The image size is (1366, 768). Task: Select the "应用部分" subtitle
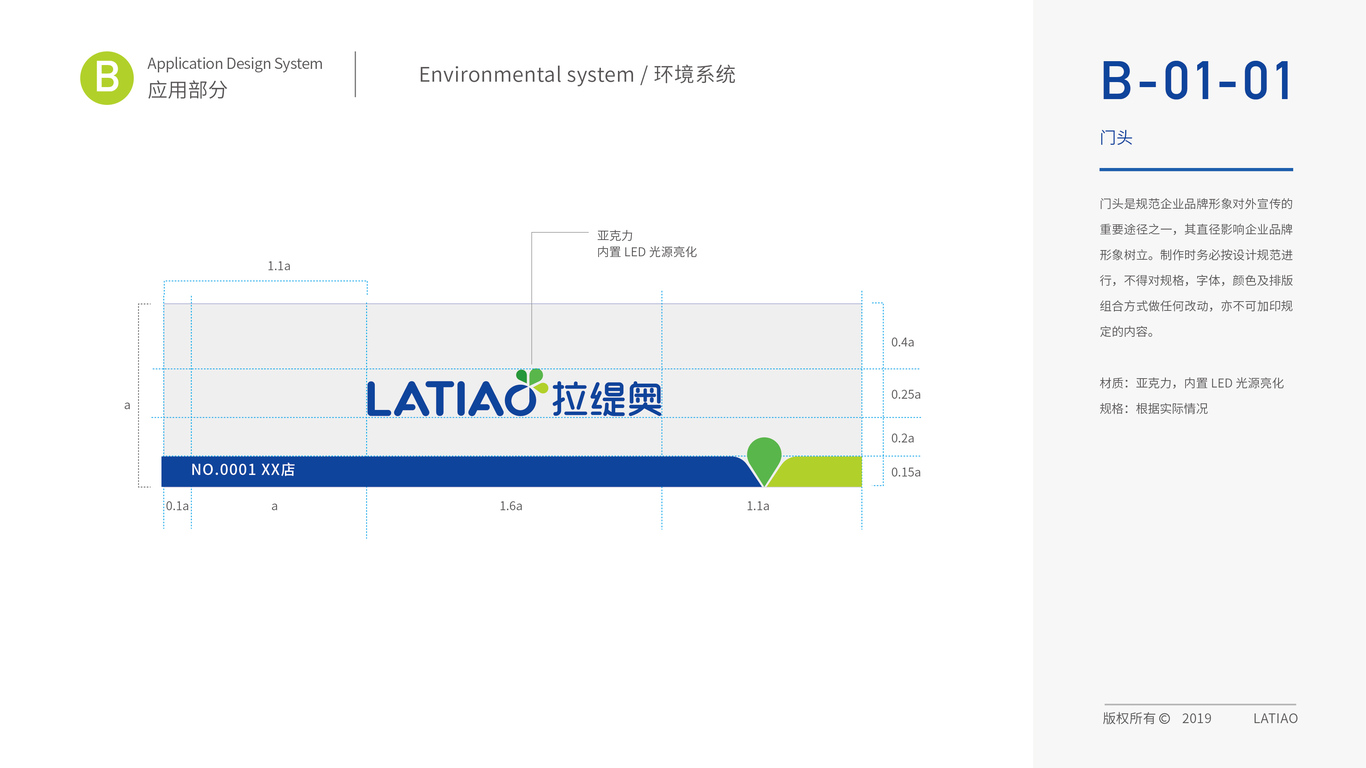(187, 89)
